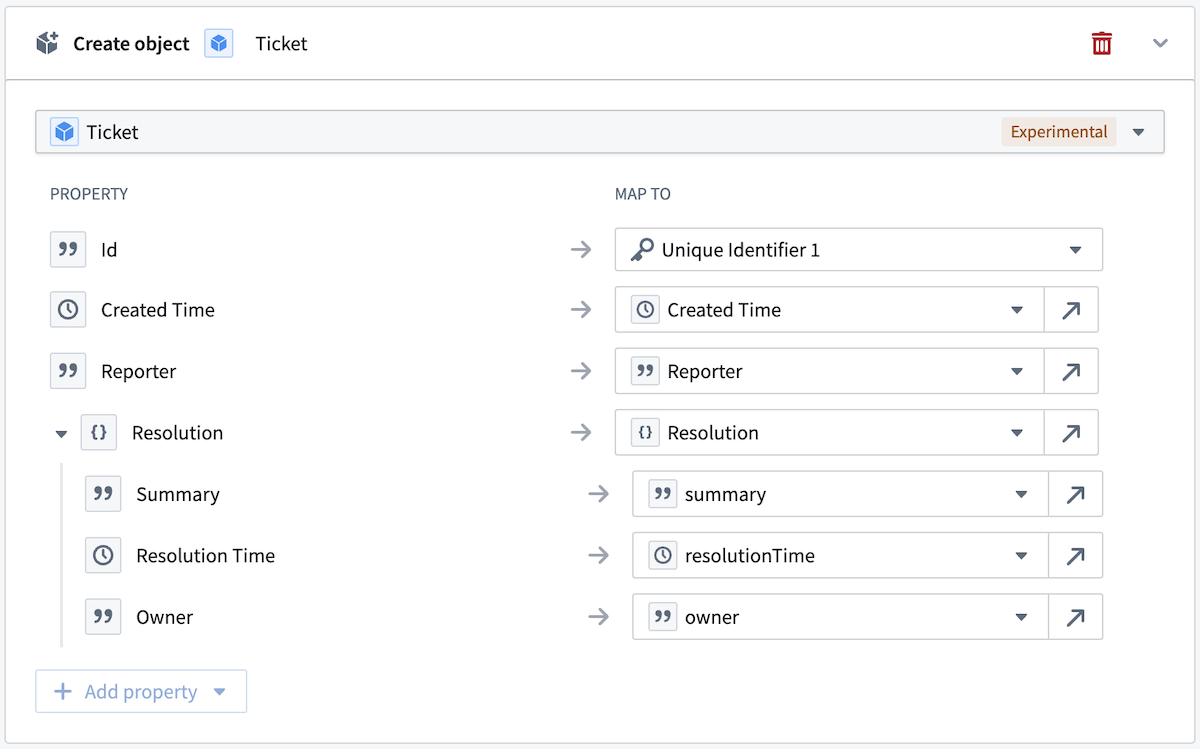Click the Ticket cube icon next to Create object
This screenshot has height=749, width=1200.
(x=219, y=43)
